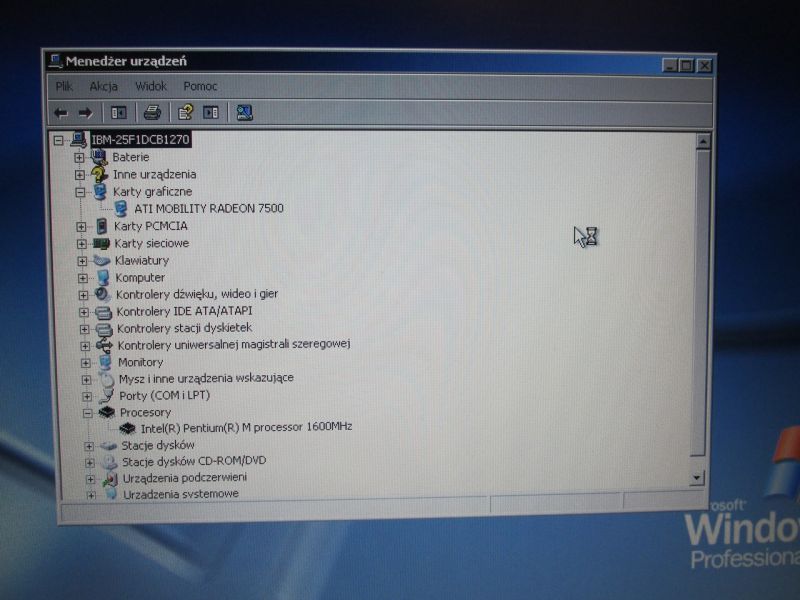Select the Porty (COM i LPT) icon
The width and height of the screenshot is (800, 600).
(107, 395)
